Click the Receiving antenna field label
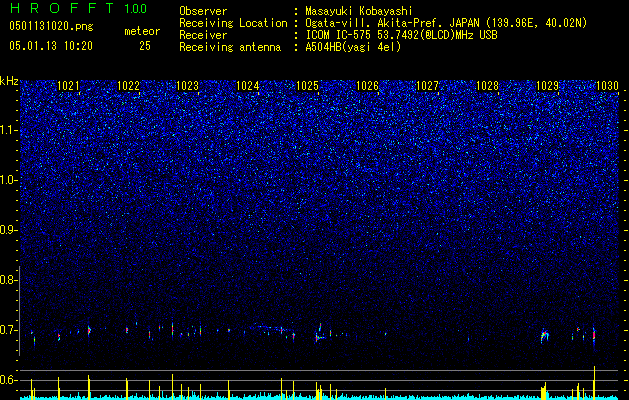 point(230,47)
